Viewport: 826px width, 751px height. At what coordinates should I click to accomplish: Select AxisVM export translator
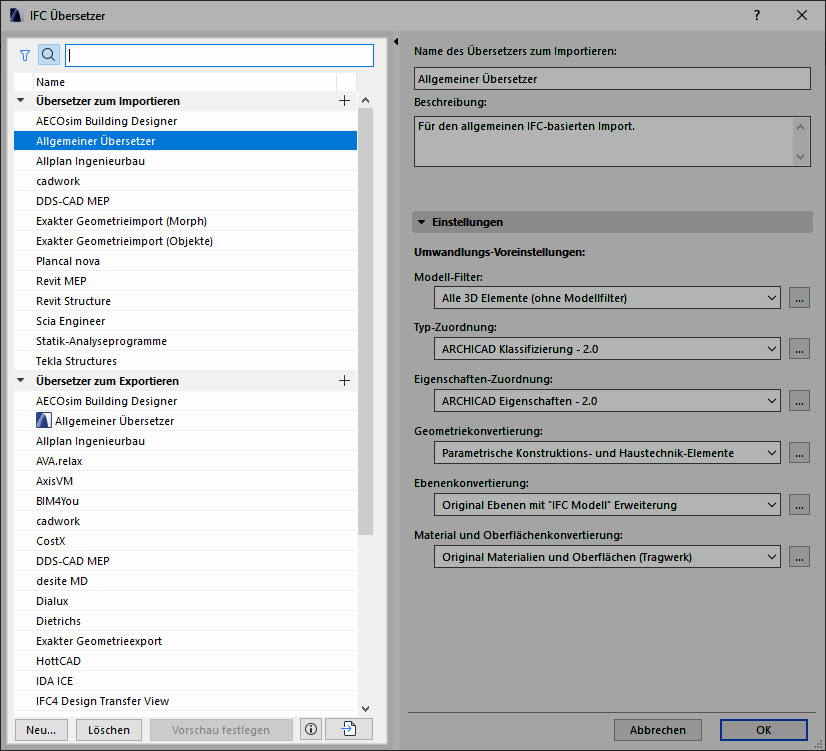tap(185, 481)
